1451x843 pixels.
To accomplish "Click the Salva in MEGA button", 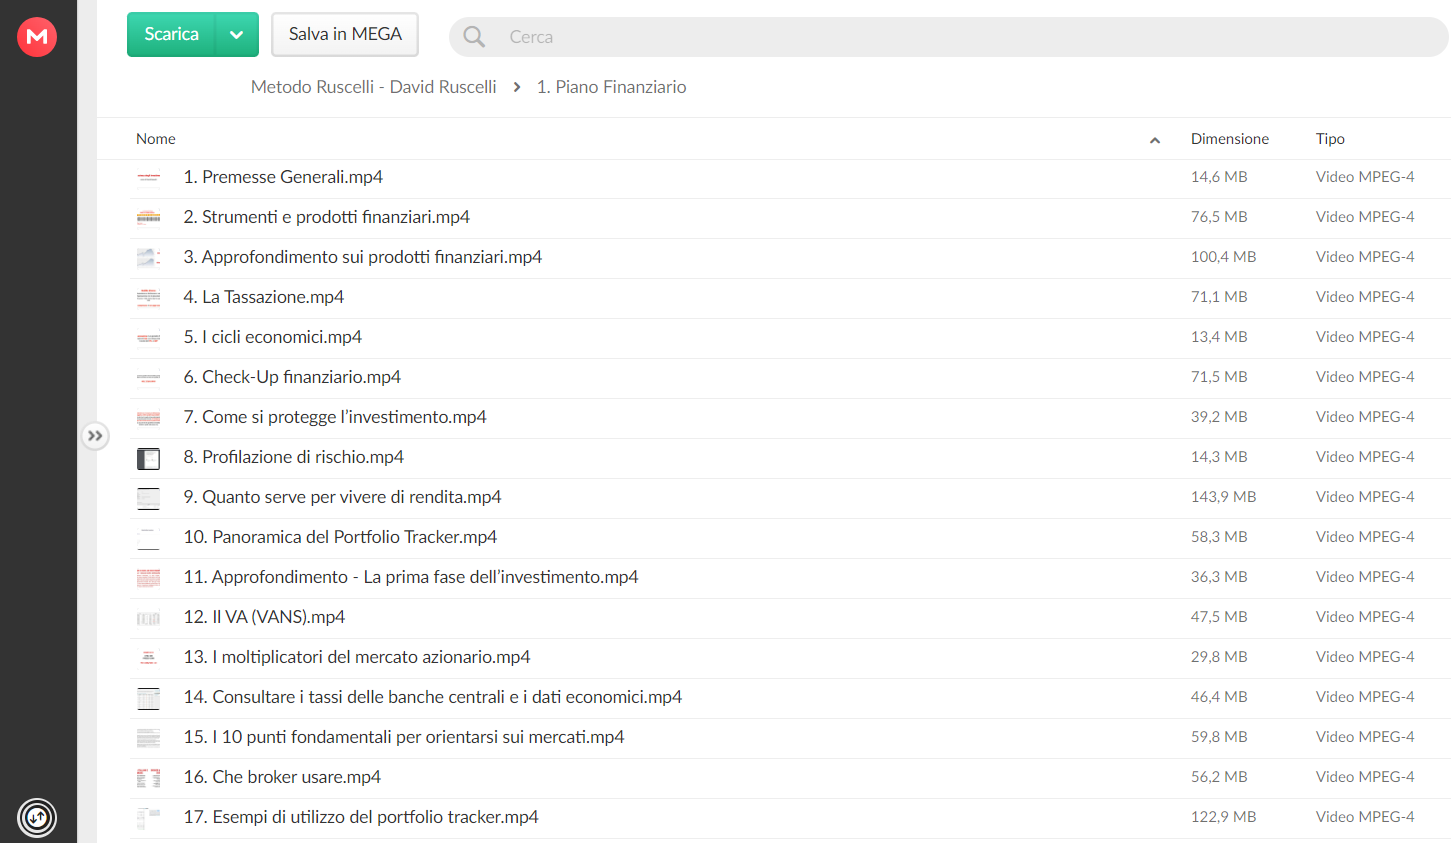I will [x=345, y=34].
